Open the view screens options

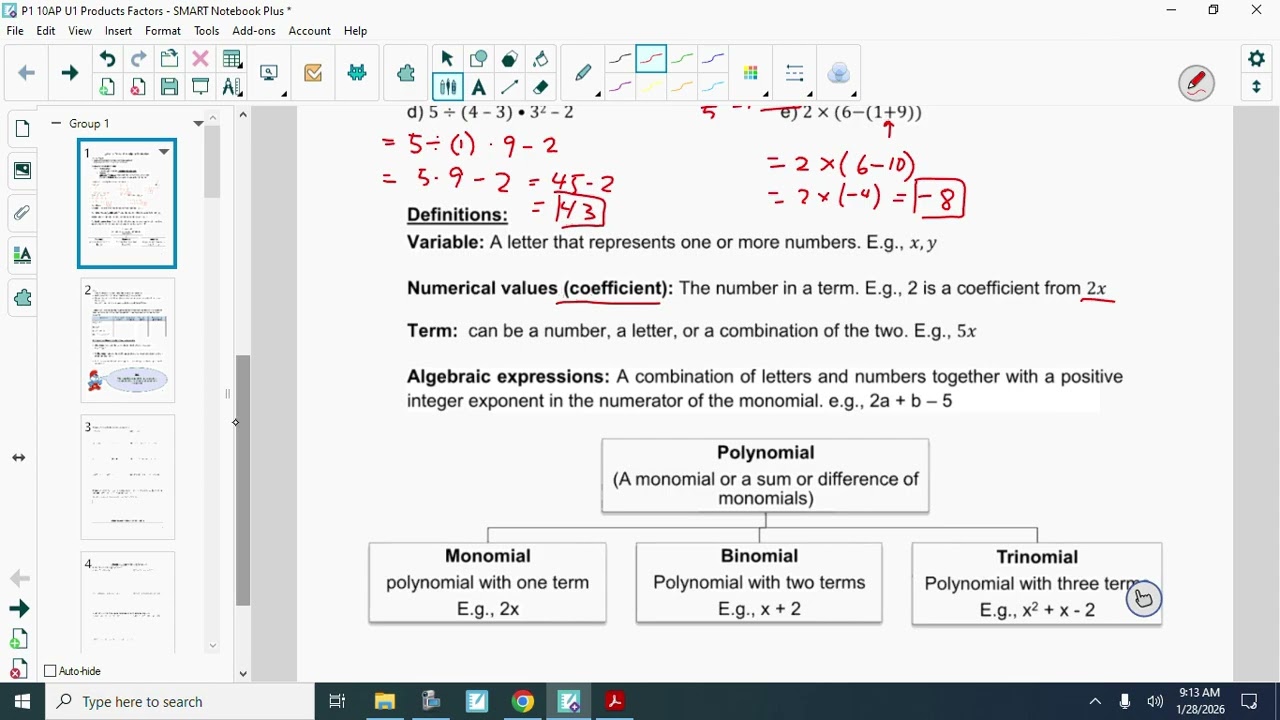270,73
